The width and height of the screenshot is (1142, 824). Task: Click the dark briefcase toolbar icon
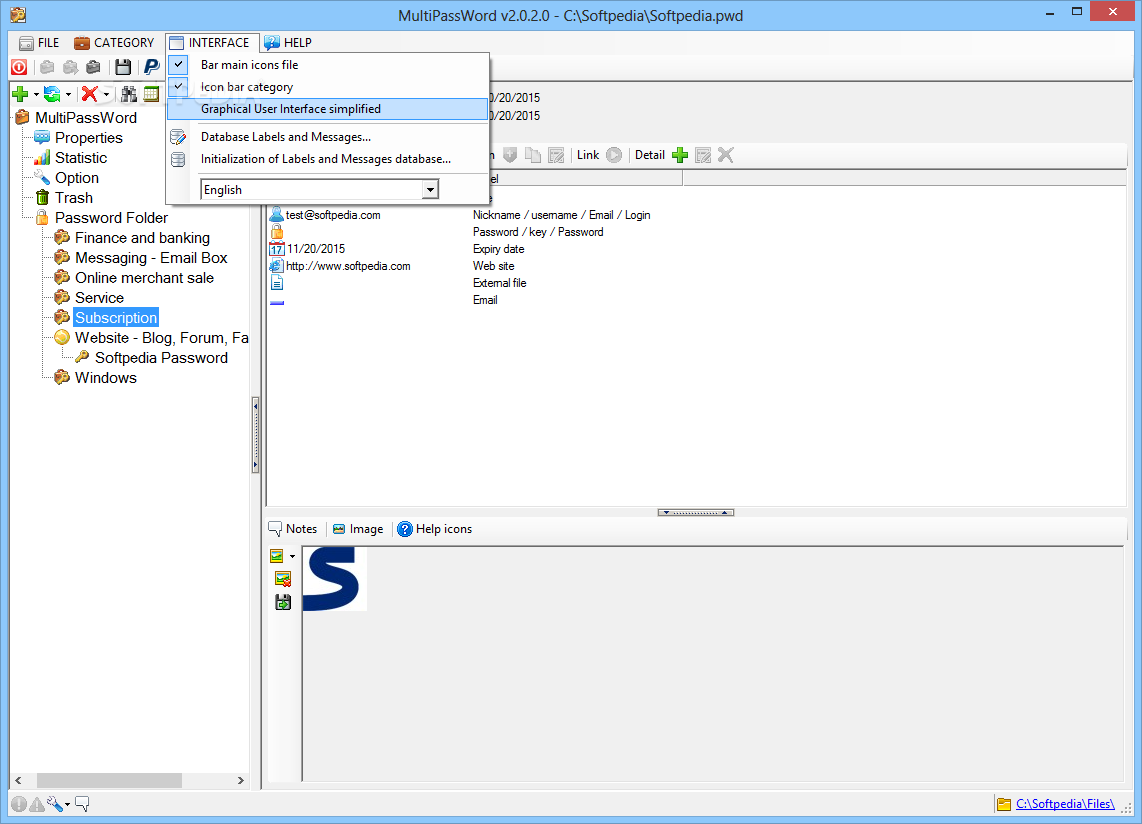pyautogui.click(x=93, y=68)
